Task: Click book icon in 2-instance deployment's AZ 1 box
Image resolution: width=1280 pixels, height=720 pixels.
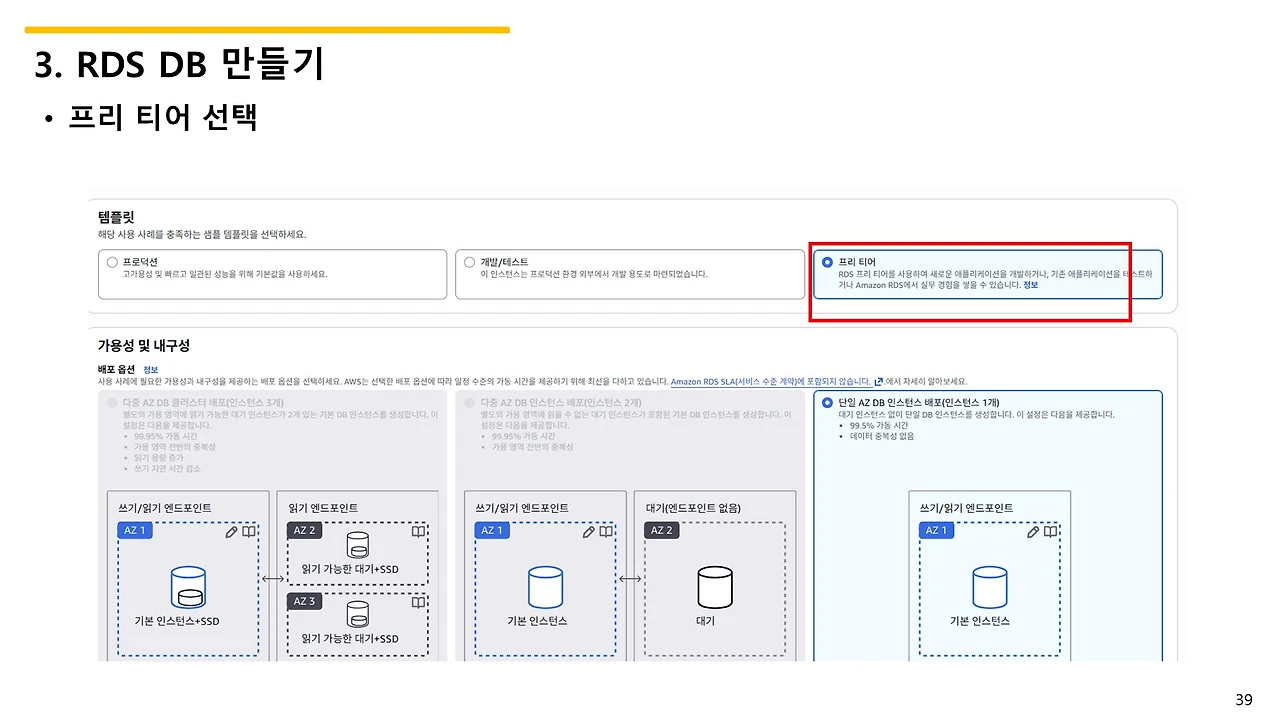Action: 606,532
